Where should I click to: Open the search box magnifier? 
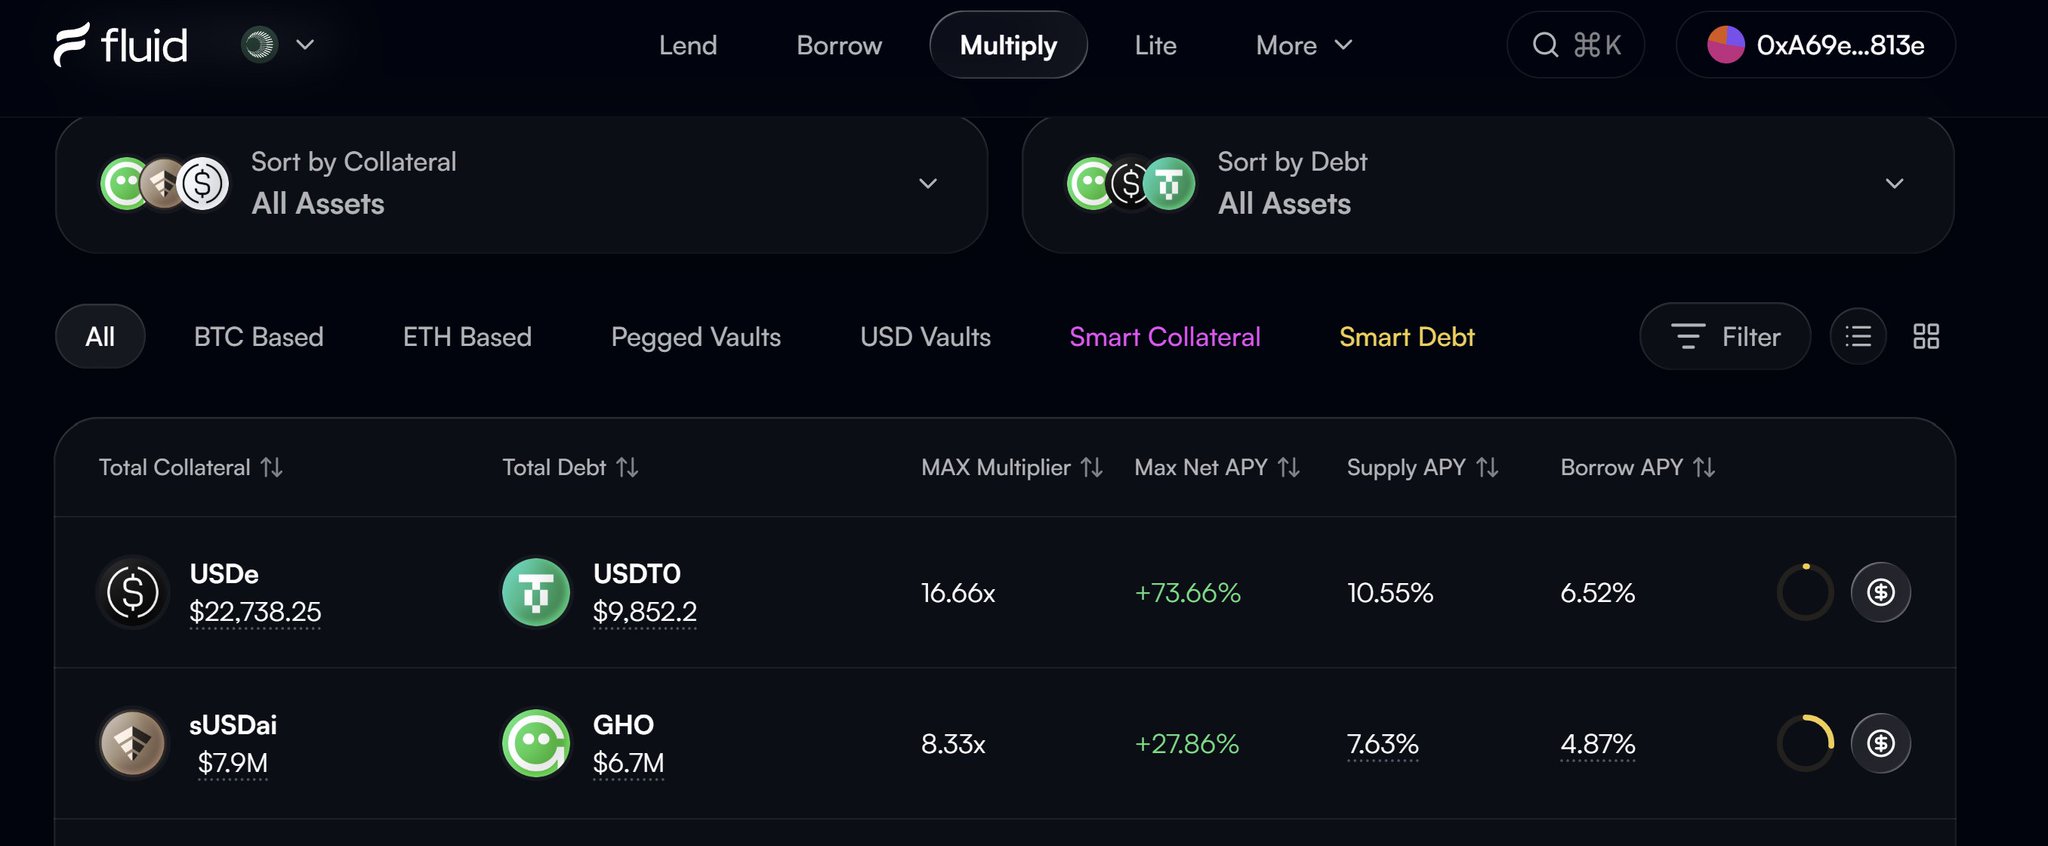pos(1545,45)
